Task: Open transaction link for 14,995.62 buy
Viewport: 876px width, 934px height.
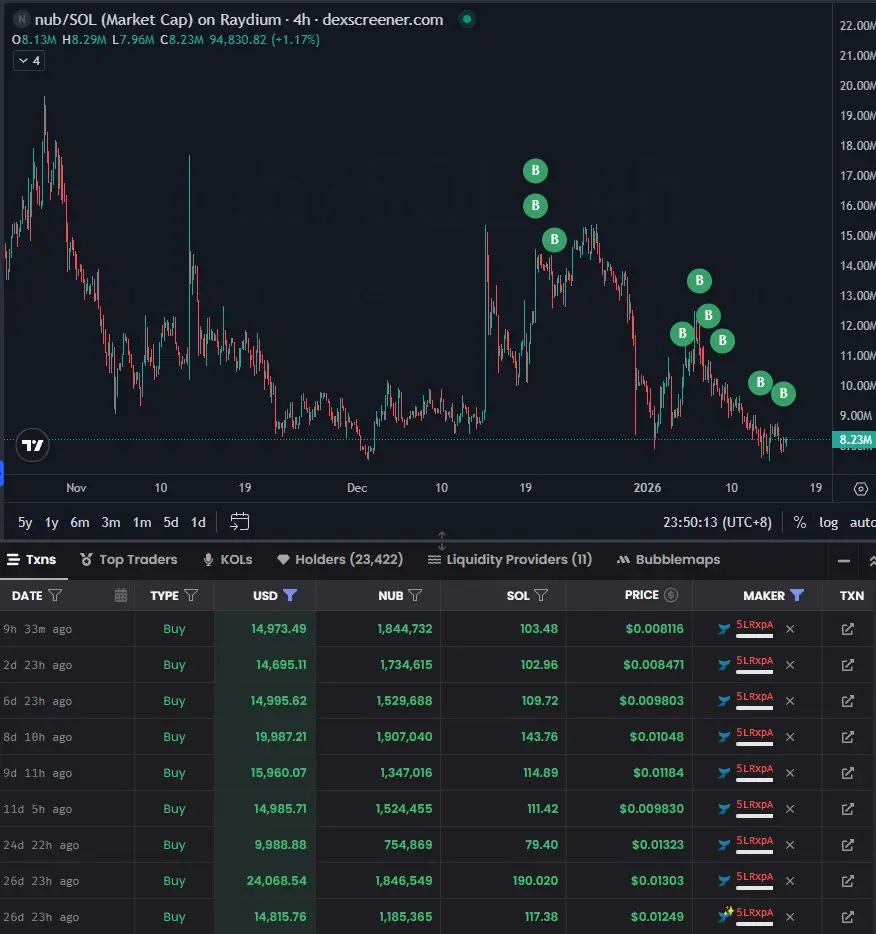Action: [848, 701]
